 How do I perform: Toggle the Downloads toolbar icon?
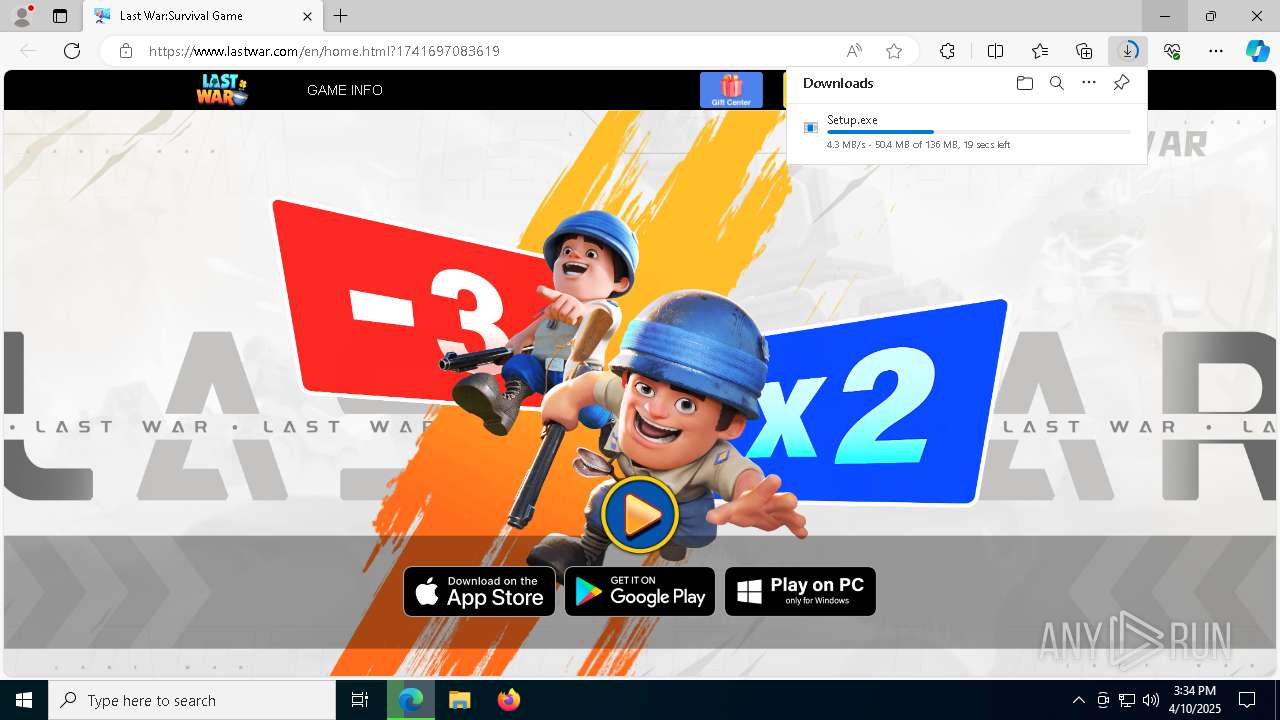(1128, 51)
